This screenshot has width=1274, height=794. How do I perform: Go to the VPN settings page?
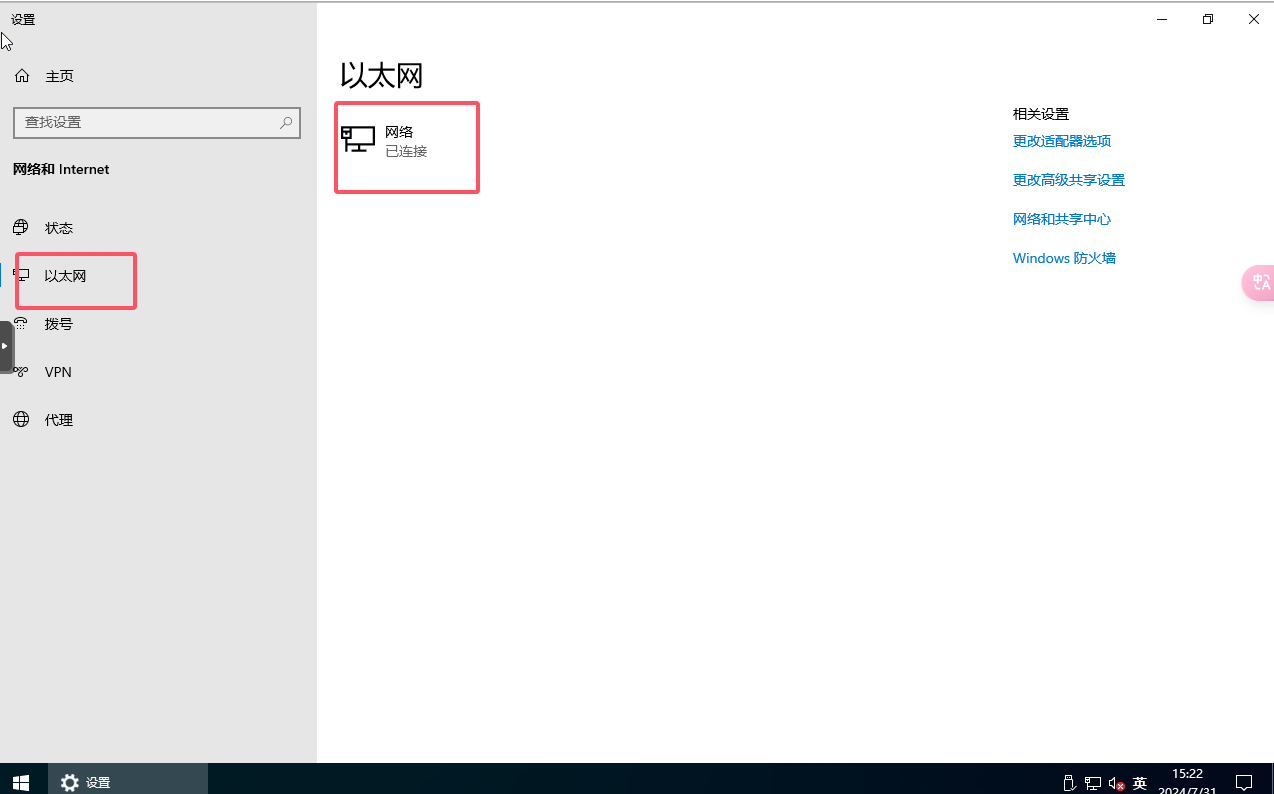(58, 372)
